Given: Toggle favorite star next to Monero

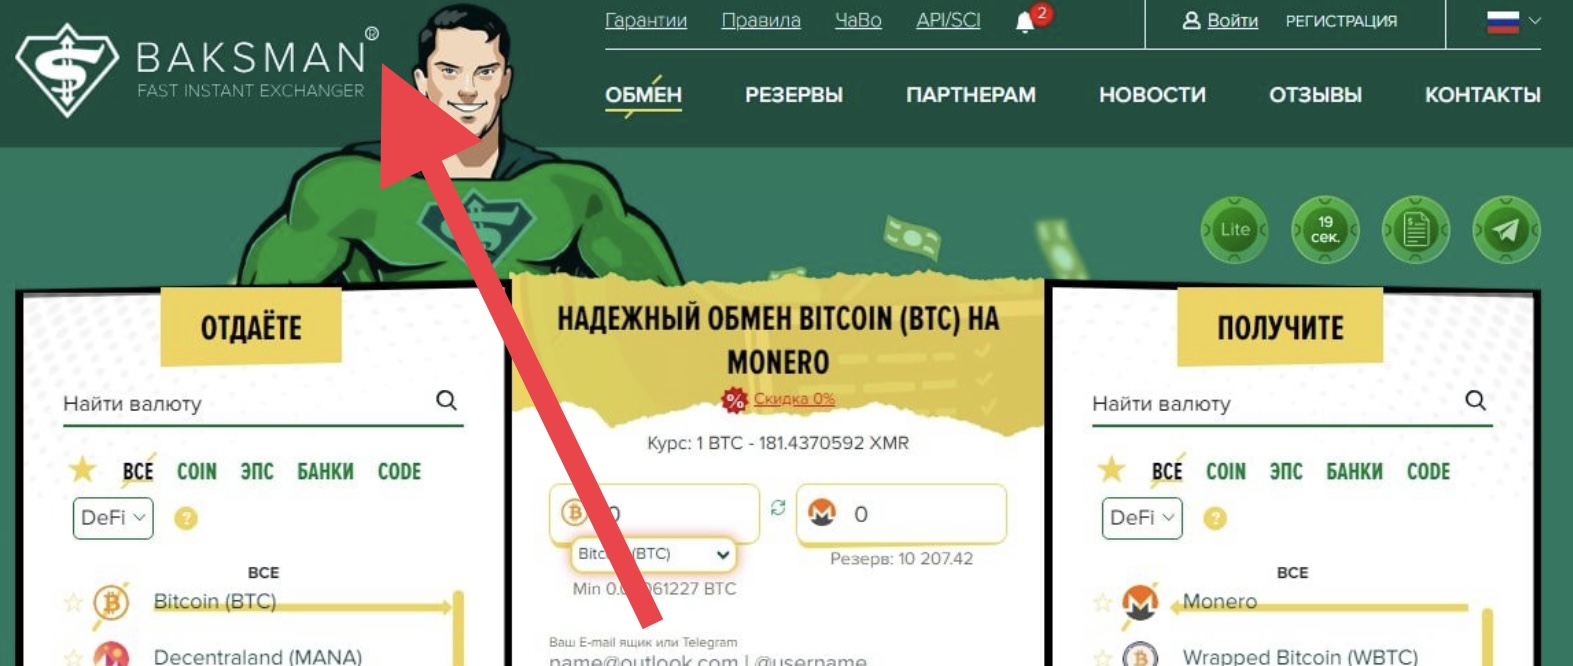Looking at the screenshot, I should coord(1102,602).
